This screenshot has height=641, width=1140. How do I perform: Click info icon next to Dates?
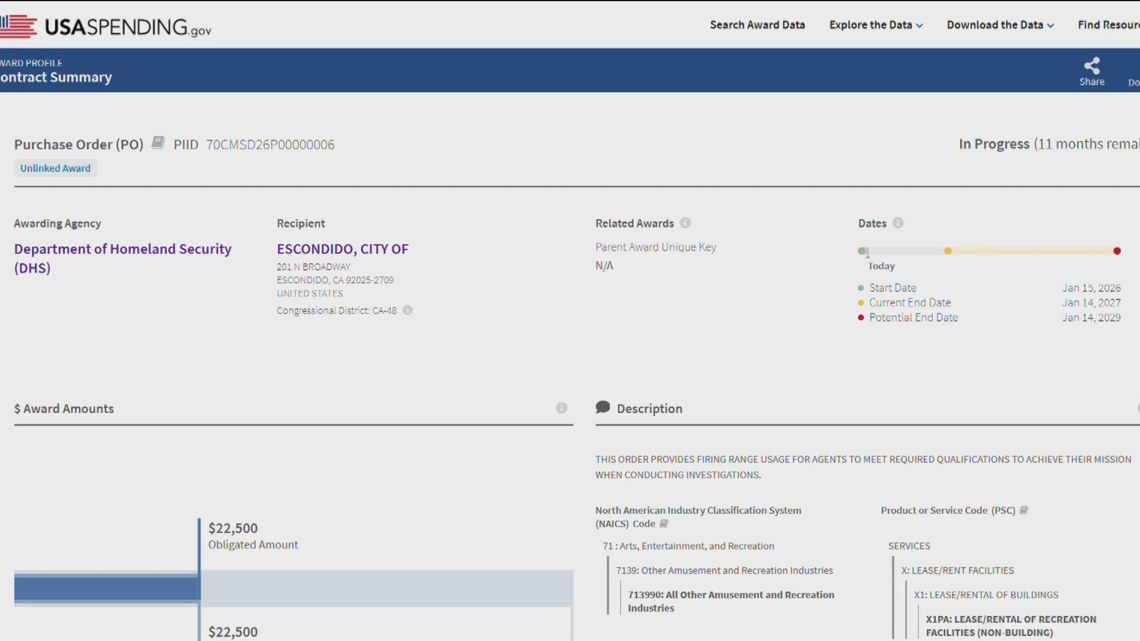click(898, 223)
